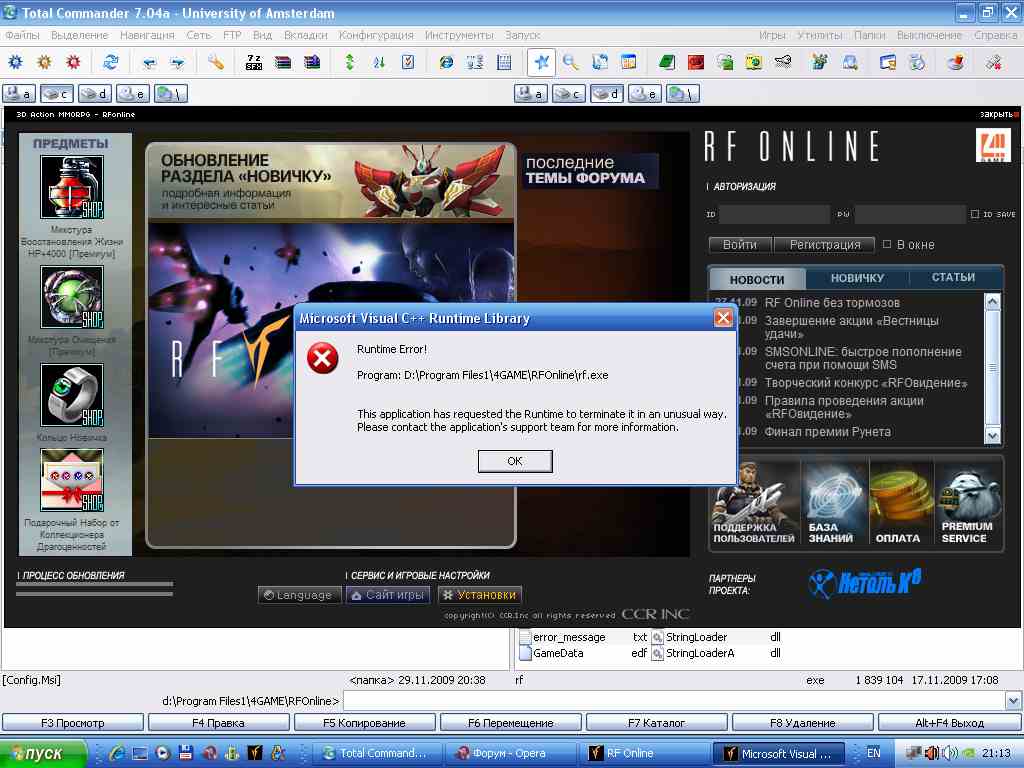Click the news list scroll up arrow

click(x=992, y=301)
